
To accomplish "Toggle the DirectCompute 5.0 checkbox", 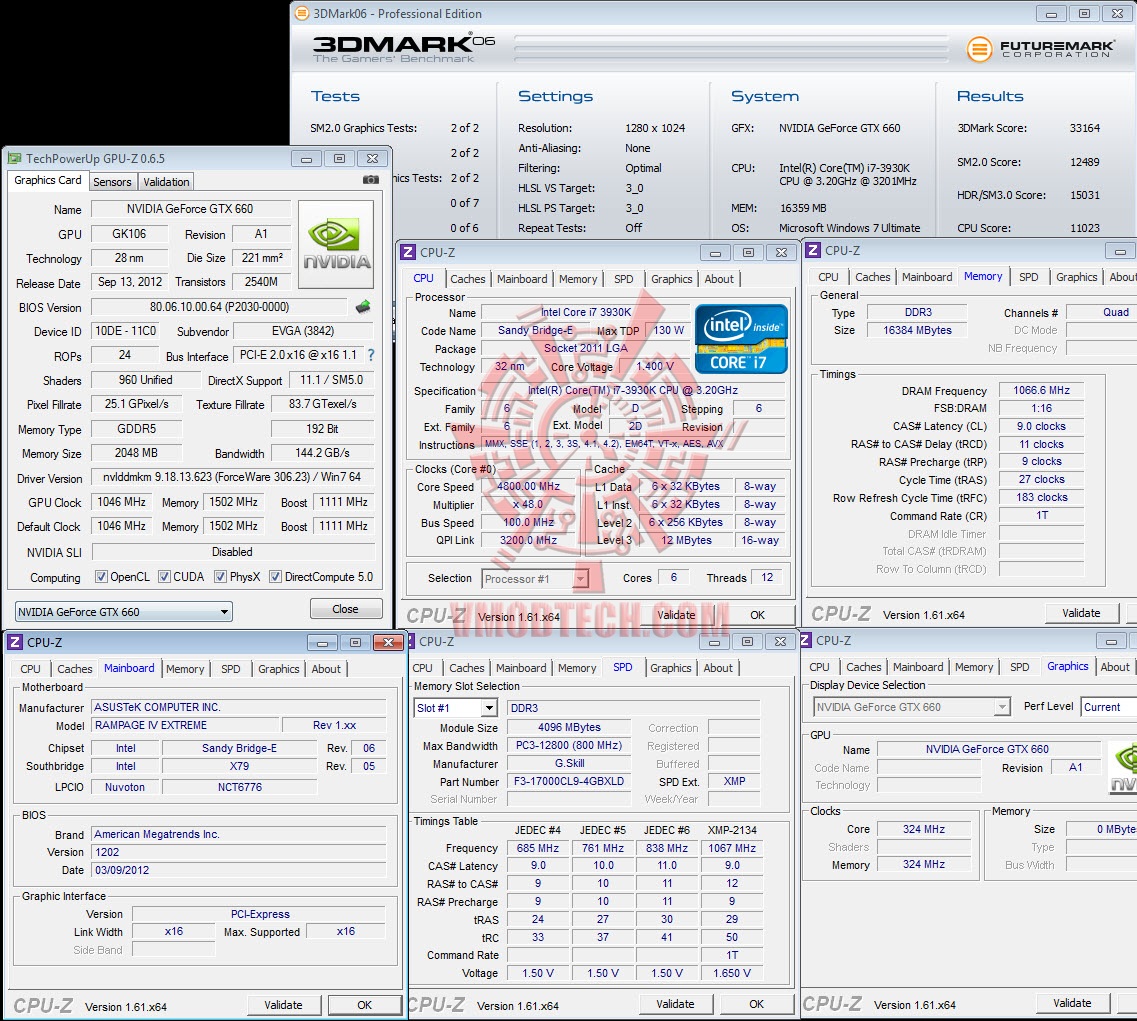I will click(275, 577).
